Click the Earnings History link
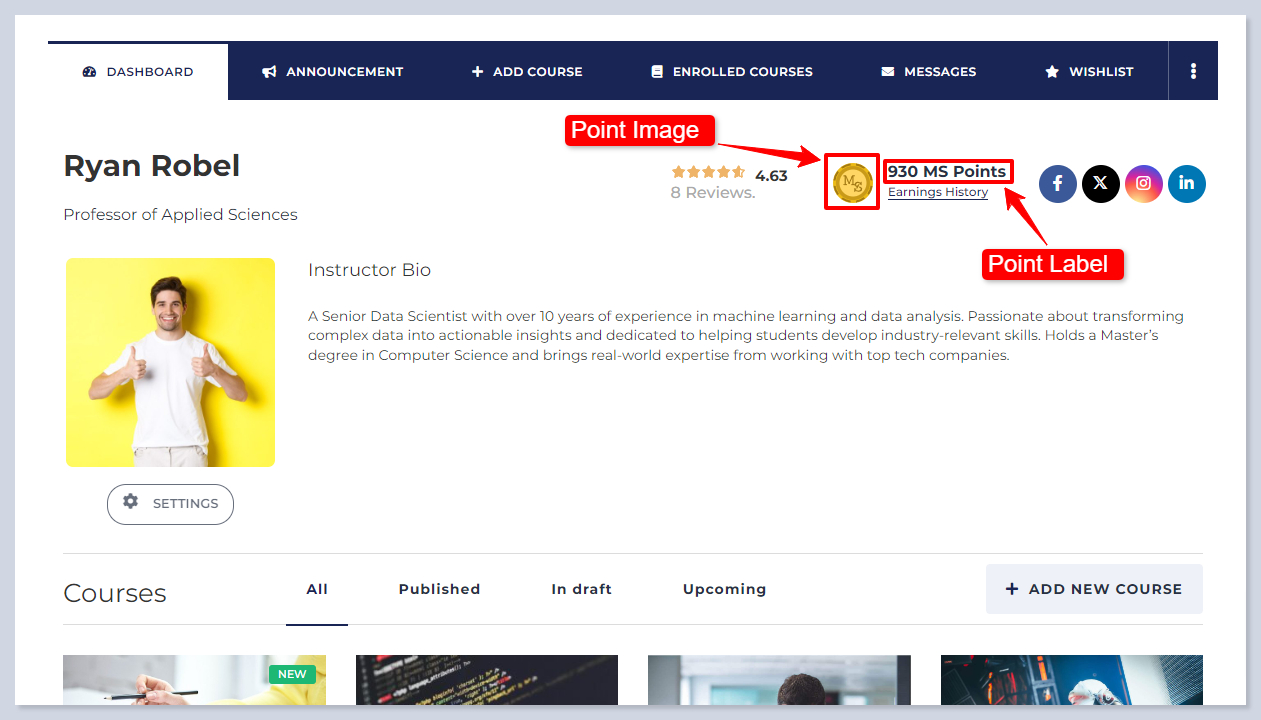The height and width of the screenshot is (720, 1261). (x=937, y=192)
